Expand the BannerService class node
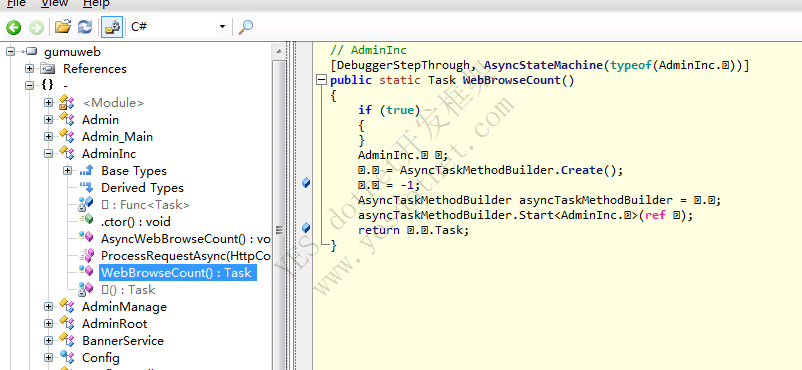Screen dimensions: 802x370 coord(49,340)
